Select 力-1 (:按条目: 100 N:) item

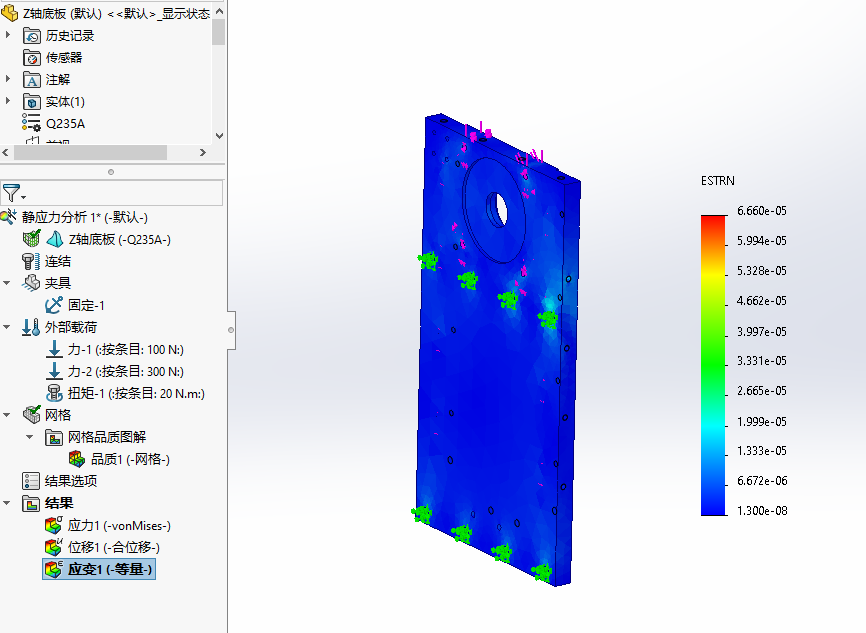coord(126,350)
